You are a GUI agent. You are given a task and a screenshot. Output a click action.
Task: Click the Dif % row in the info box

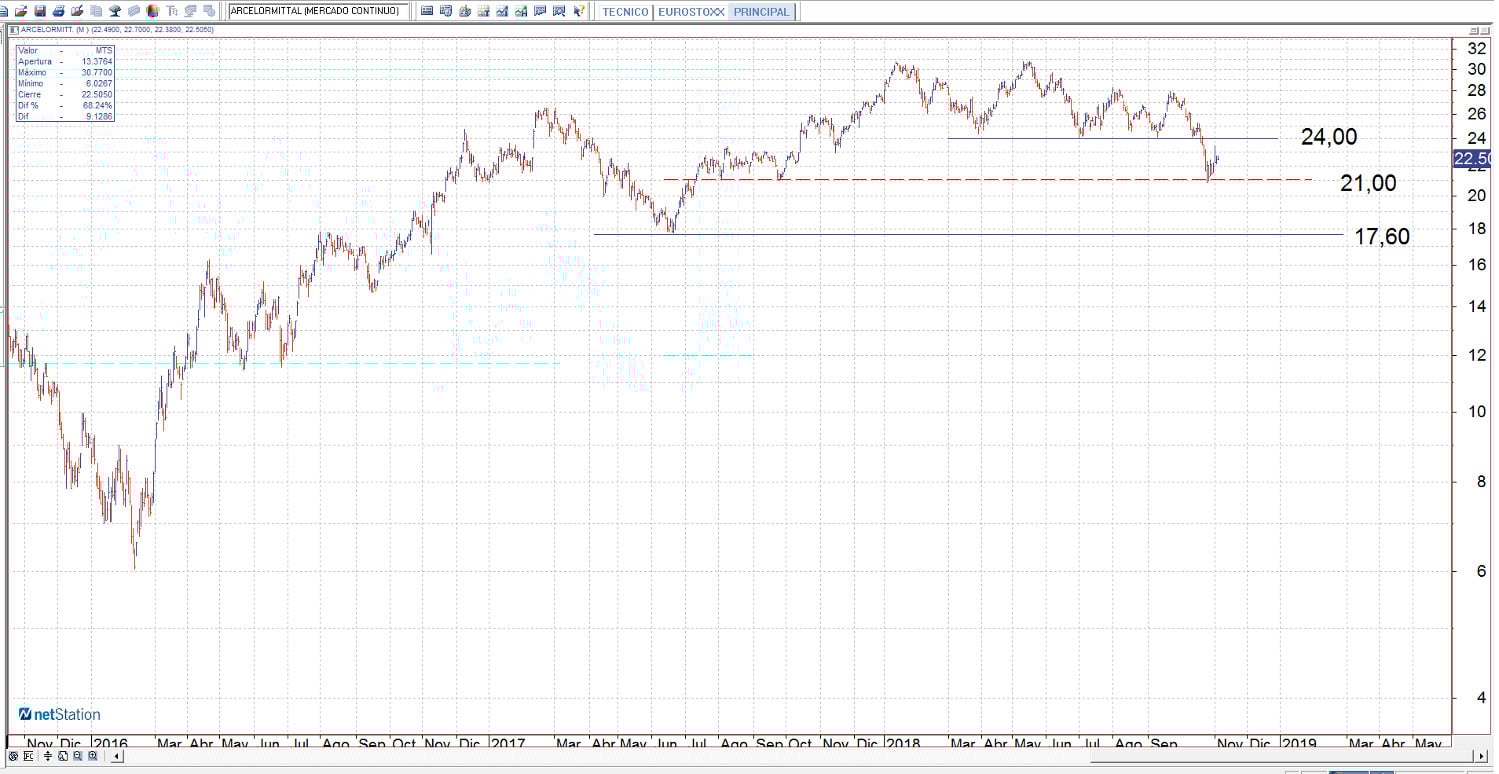pyautogui.click(x=65, y=105)
